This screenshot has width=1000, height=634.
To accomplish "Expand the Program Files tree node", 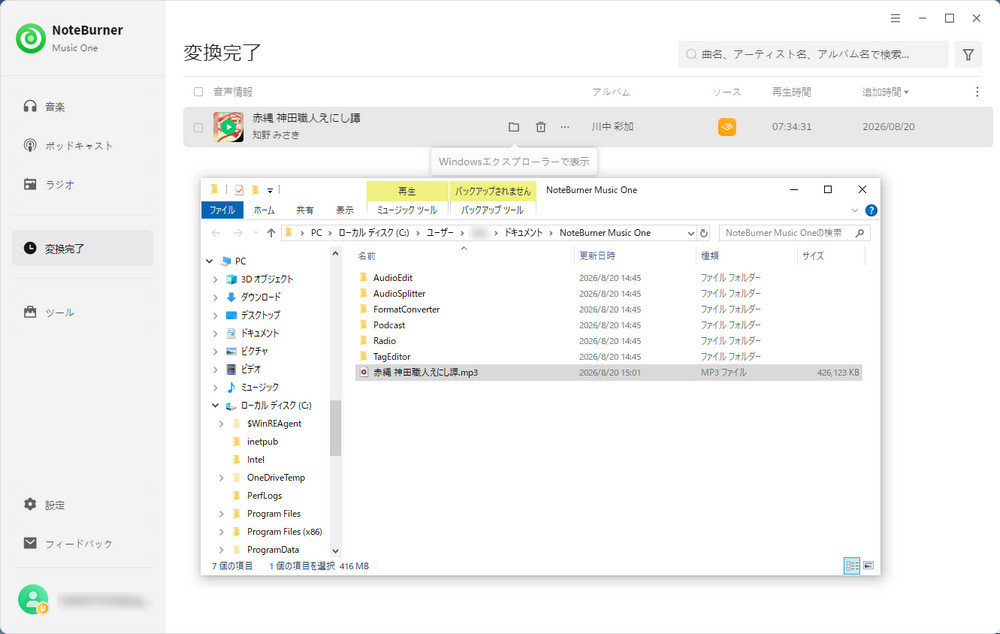I will pos(221,513).
